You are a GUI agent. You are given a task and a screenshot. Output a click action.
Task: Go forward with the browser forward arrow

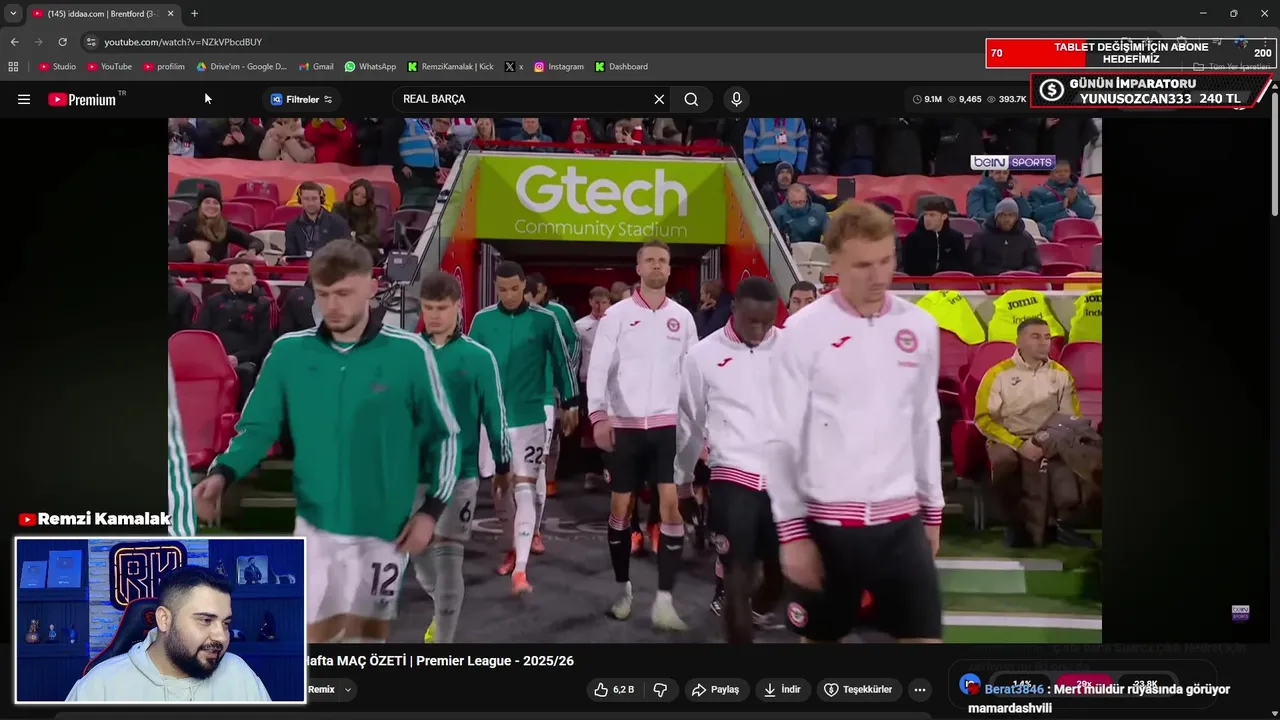[x=38, y=42]
